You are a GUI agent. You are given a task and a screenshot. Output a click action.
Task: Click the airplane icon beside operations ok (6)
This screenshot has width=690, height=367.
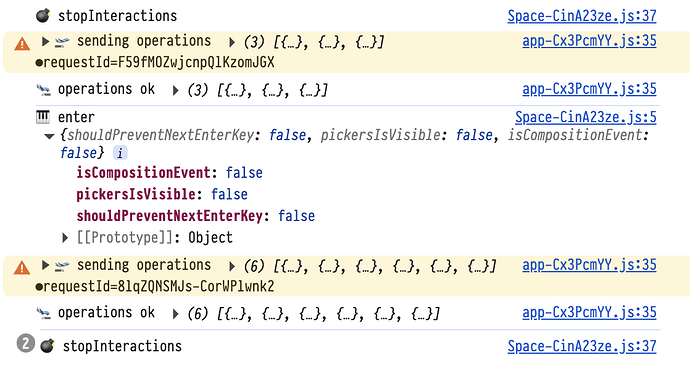43,313
